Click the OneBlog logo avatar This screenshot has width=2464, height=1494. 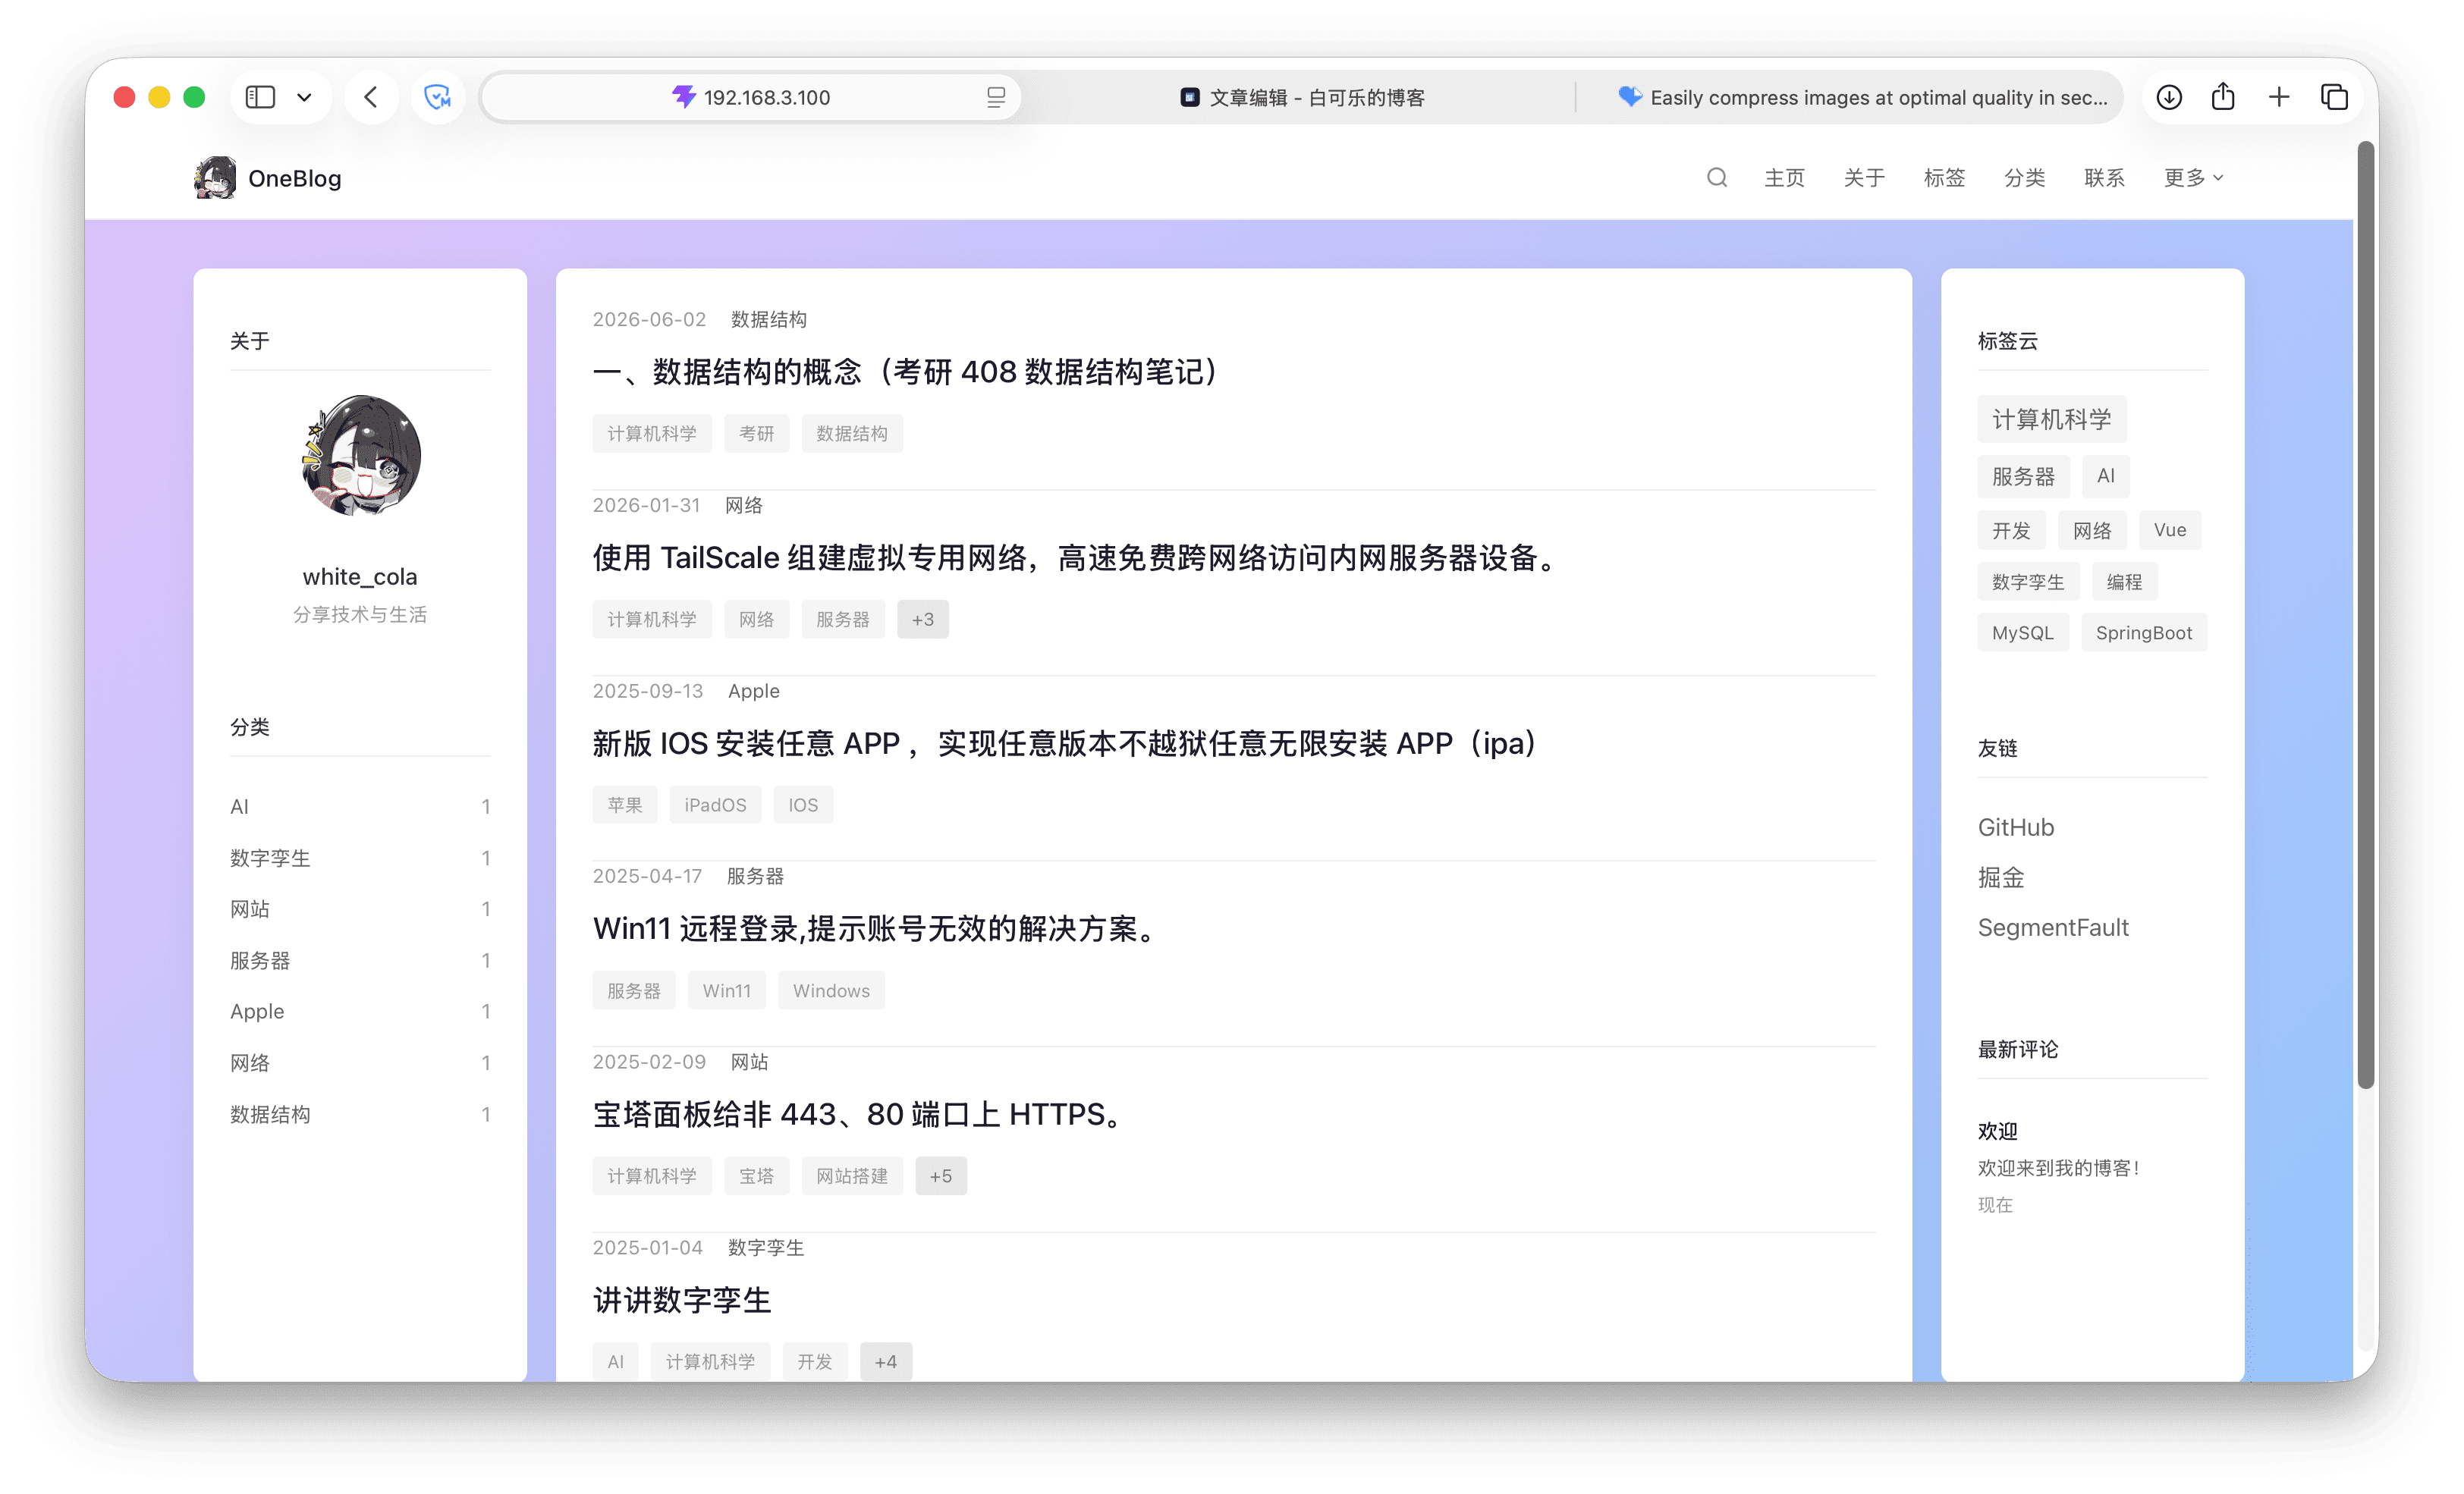coord(215,178)
